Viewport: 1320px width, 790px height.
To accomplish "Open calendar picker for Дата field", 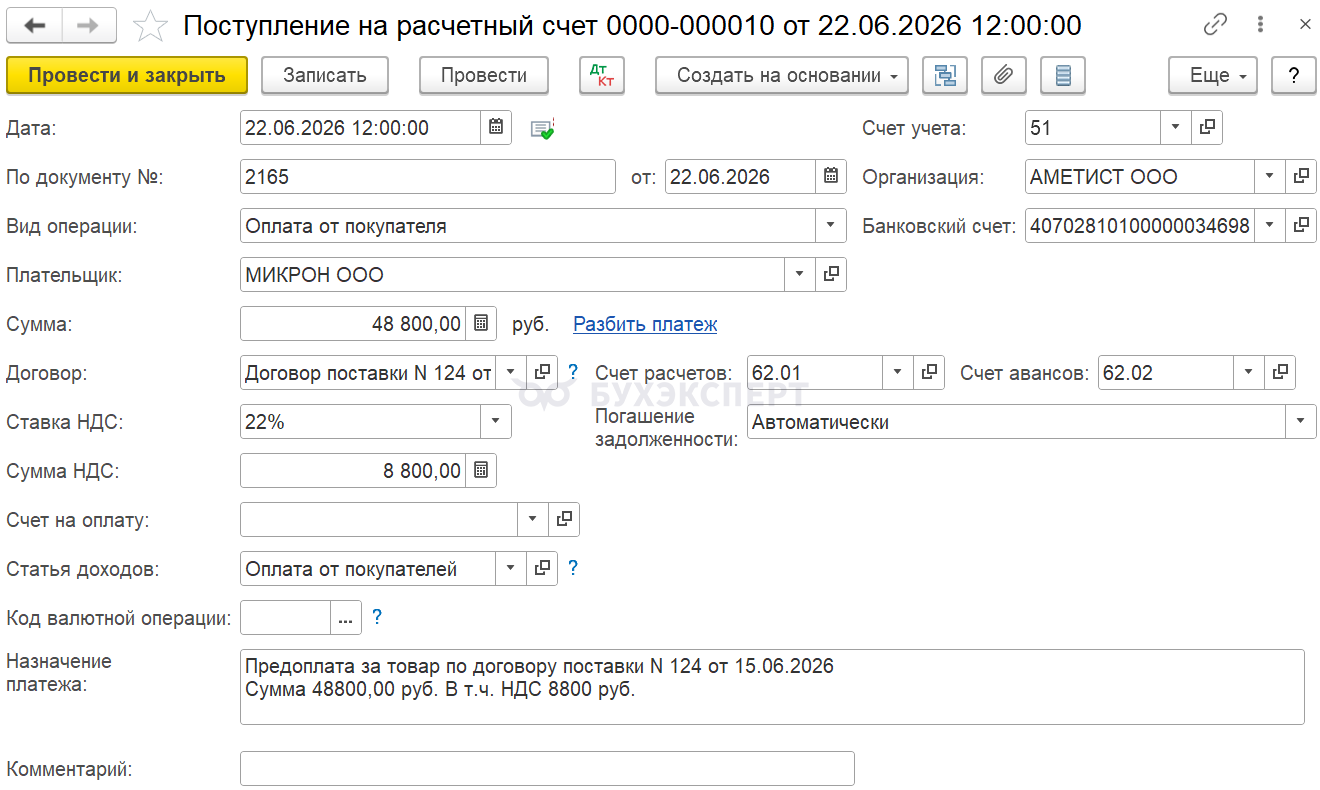I will coord(496,128).
